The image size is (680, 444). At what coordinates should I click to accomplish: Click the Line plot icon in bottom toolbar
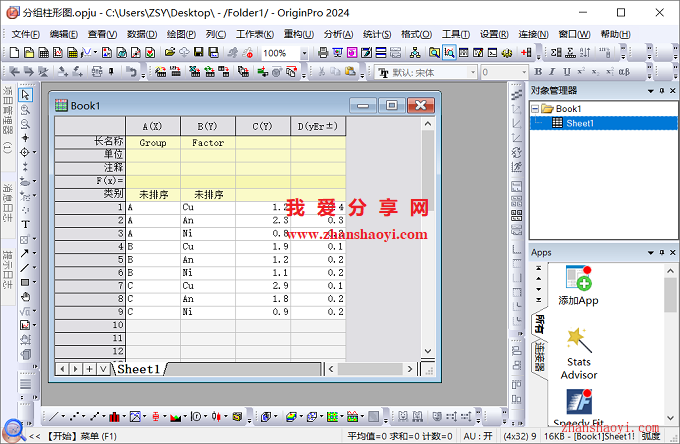pyautogui.click(x=54, y=417)
